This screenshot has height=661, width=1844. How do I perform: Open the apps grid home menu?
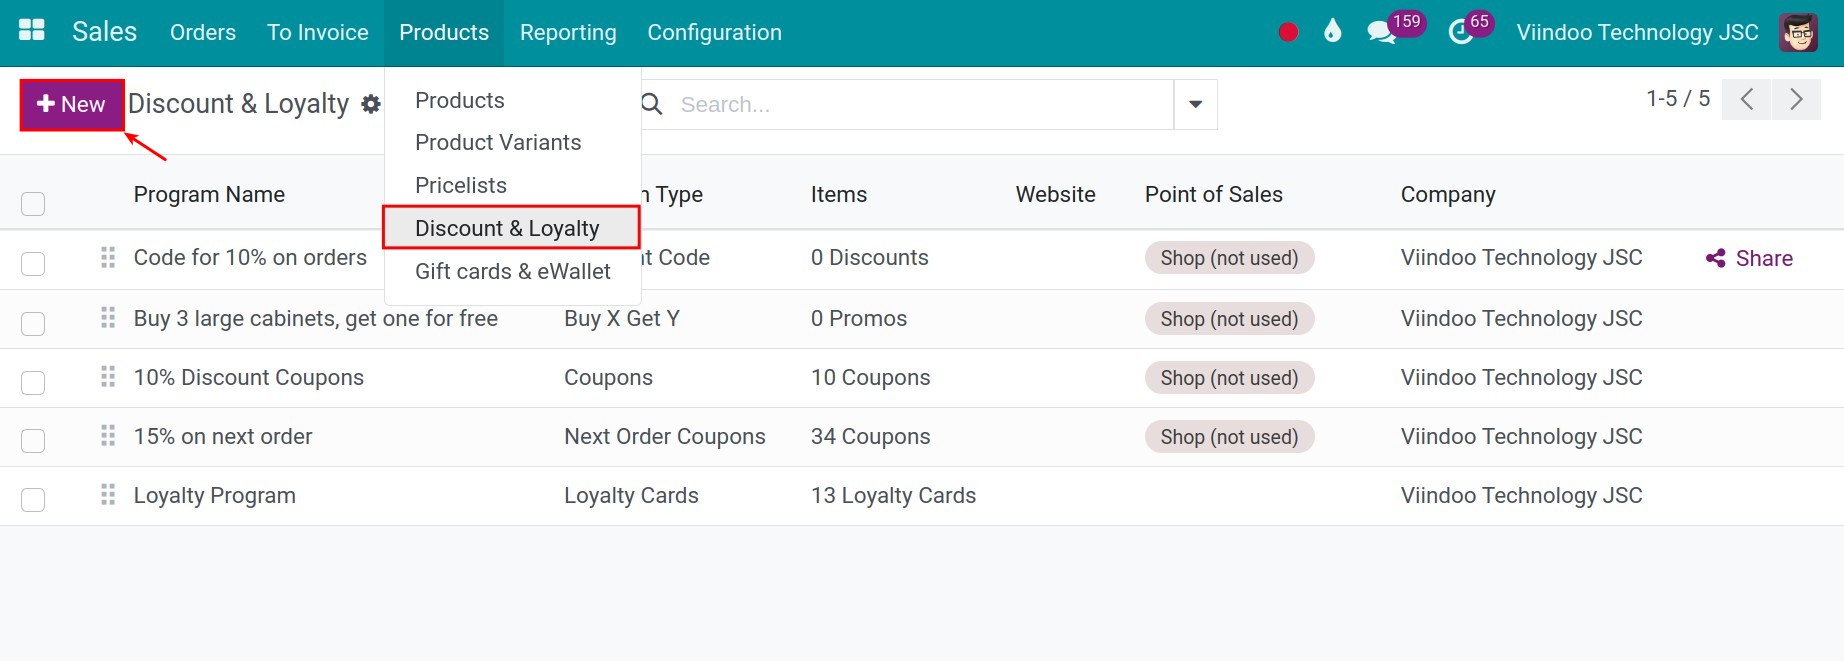click(32, 31)
